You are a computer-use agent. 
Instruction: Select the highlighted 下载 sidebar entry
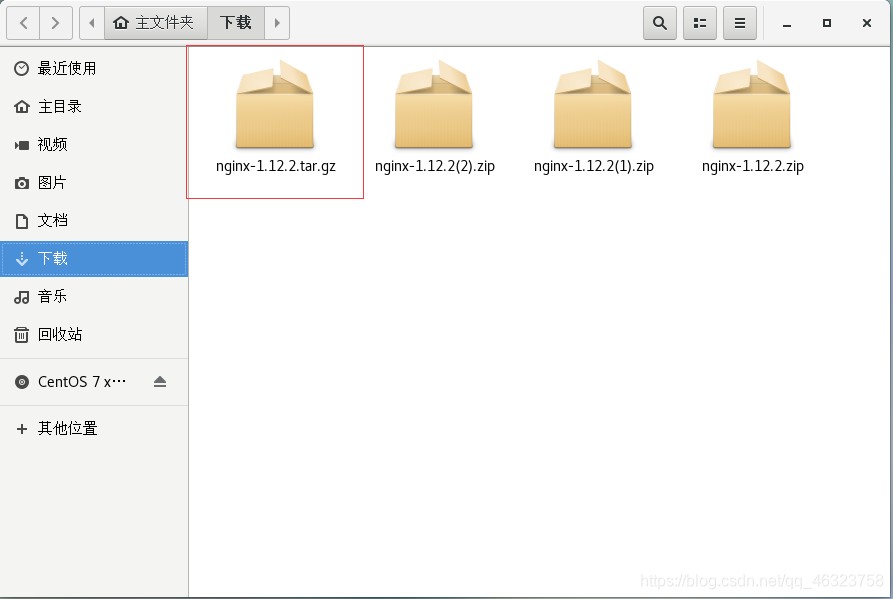[94, 259]
